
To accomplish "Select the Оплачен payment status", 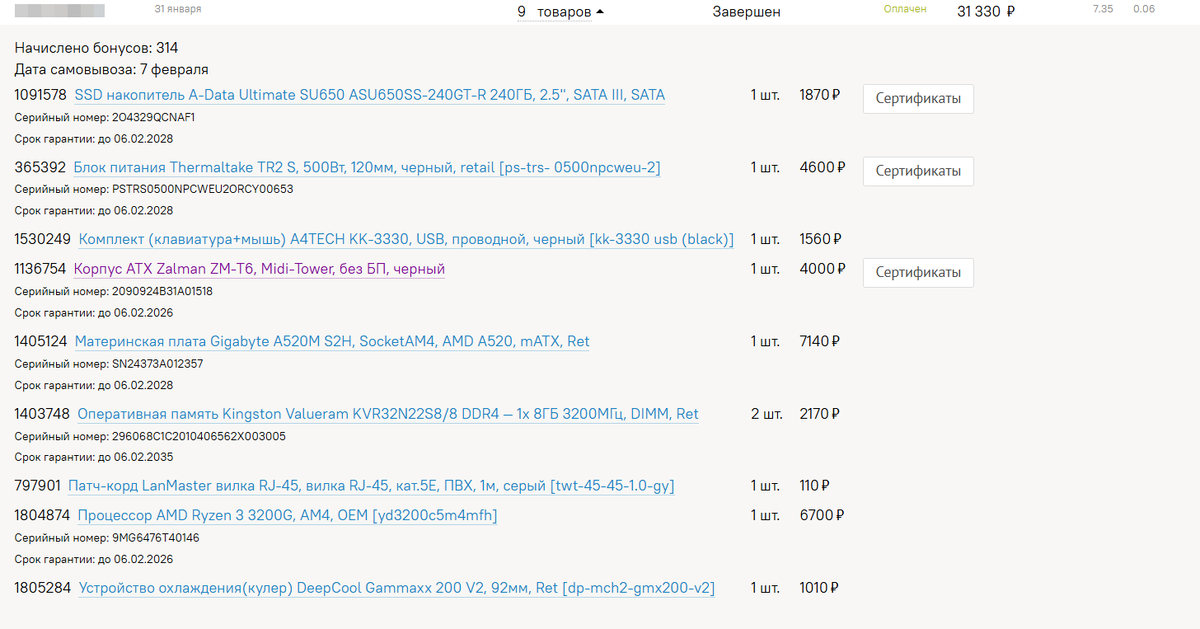I will (905, 9).
